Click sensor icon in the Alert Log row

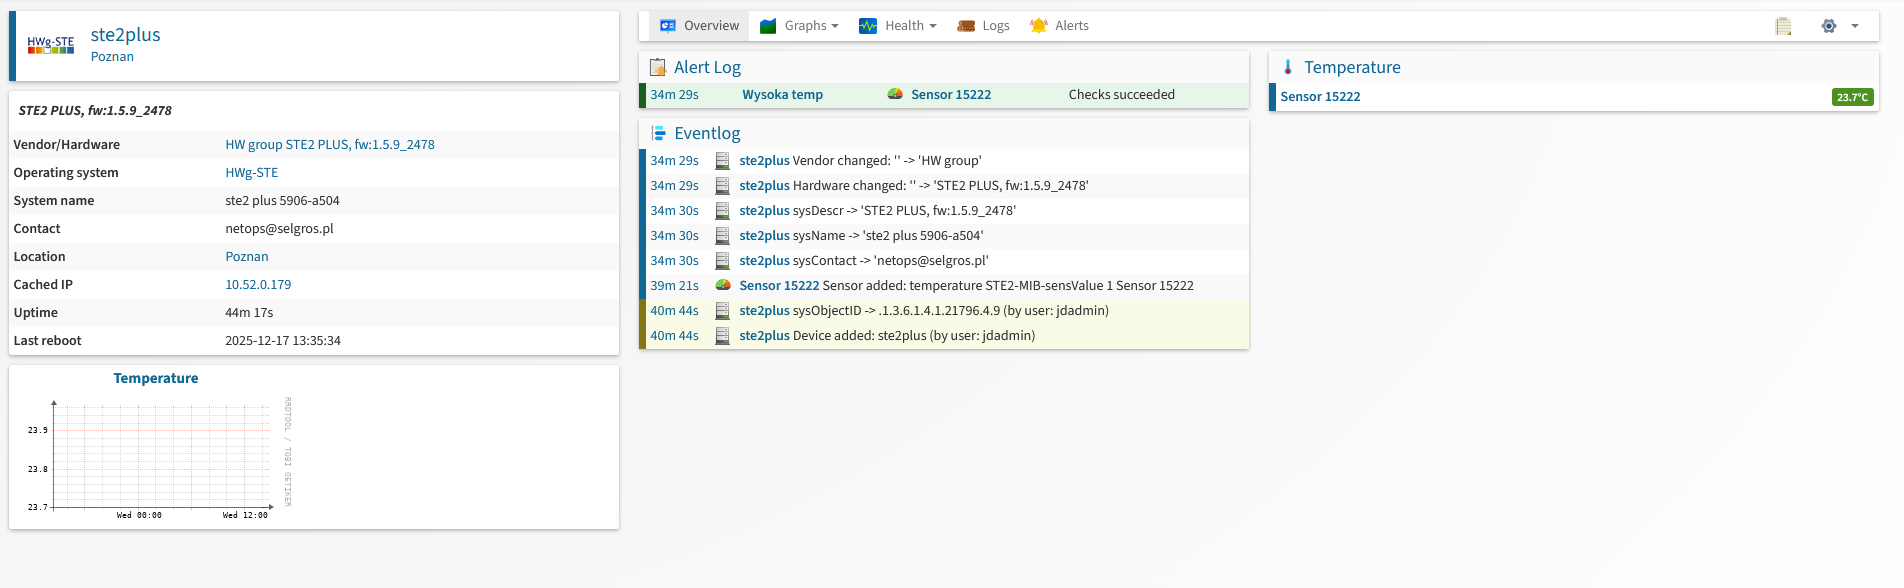point(895,95)
